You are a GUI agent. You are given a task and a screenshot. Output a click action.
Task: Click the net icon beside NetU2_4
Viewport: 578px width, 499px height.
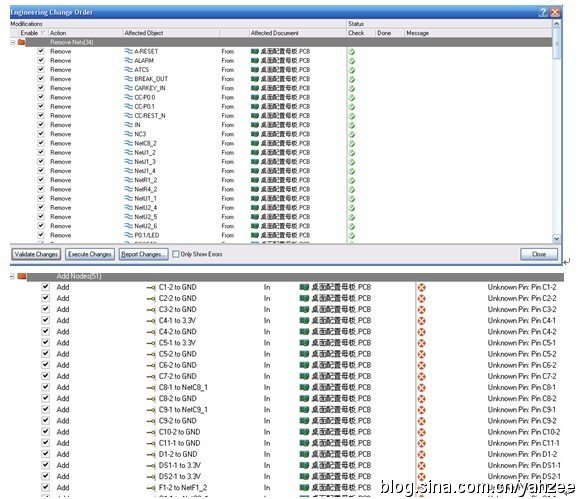129,207
